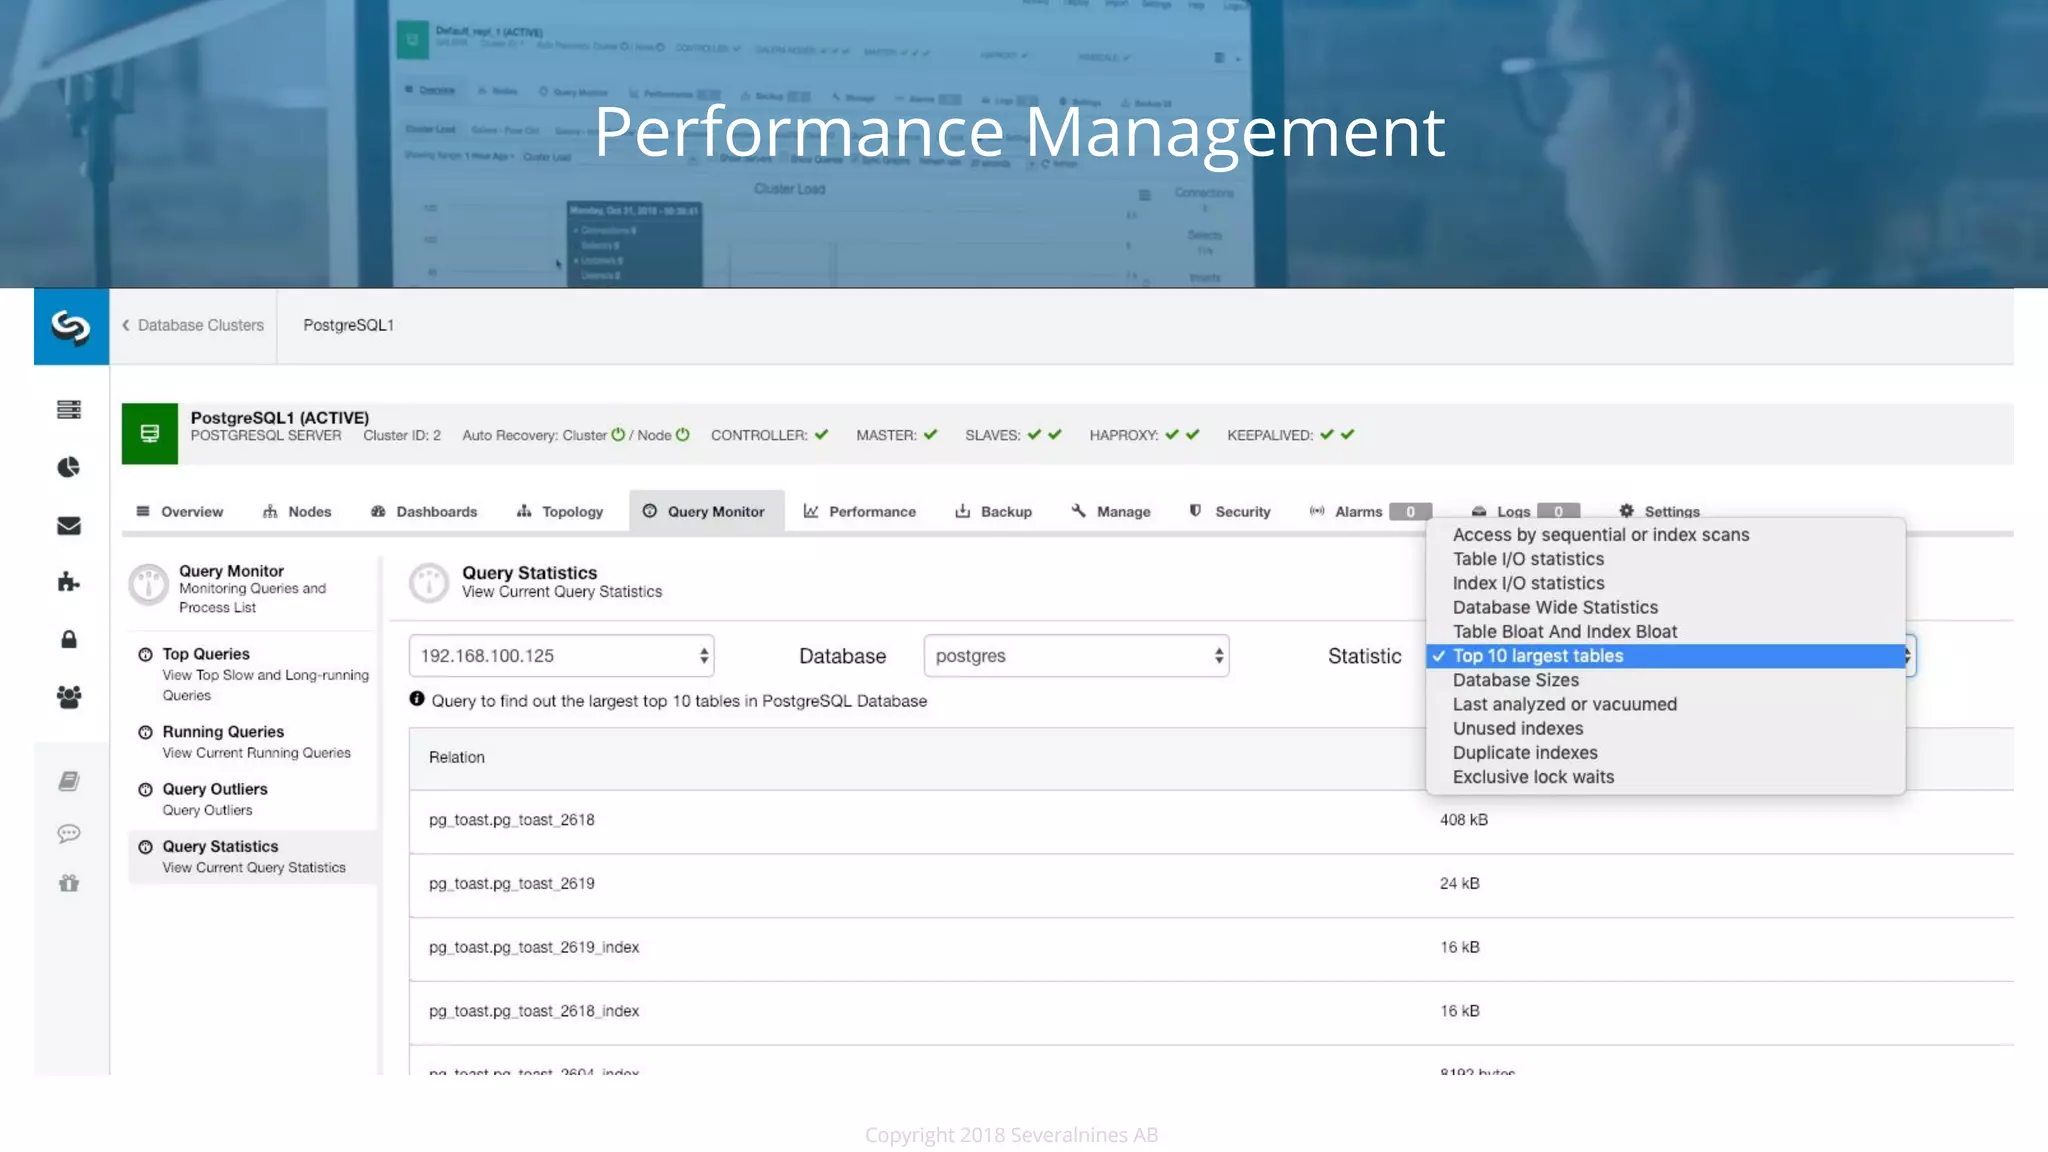The width and height of the screenshot is (2048, 1152).
Task: Toggle Cluster auto recovery power icon
Action: (618, 435)
